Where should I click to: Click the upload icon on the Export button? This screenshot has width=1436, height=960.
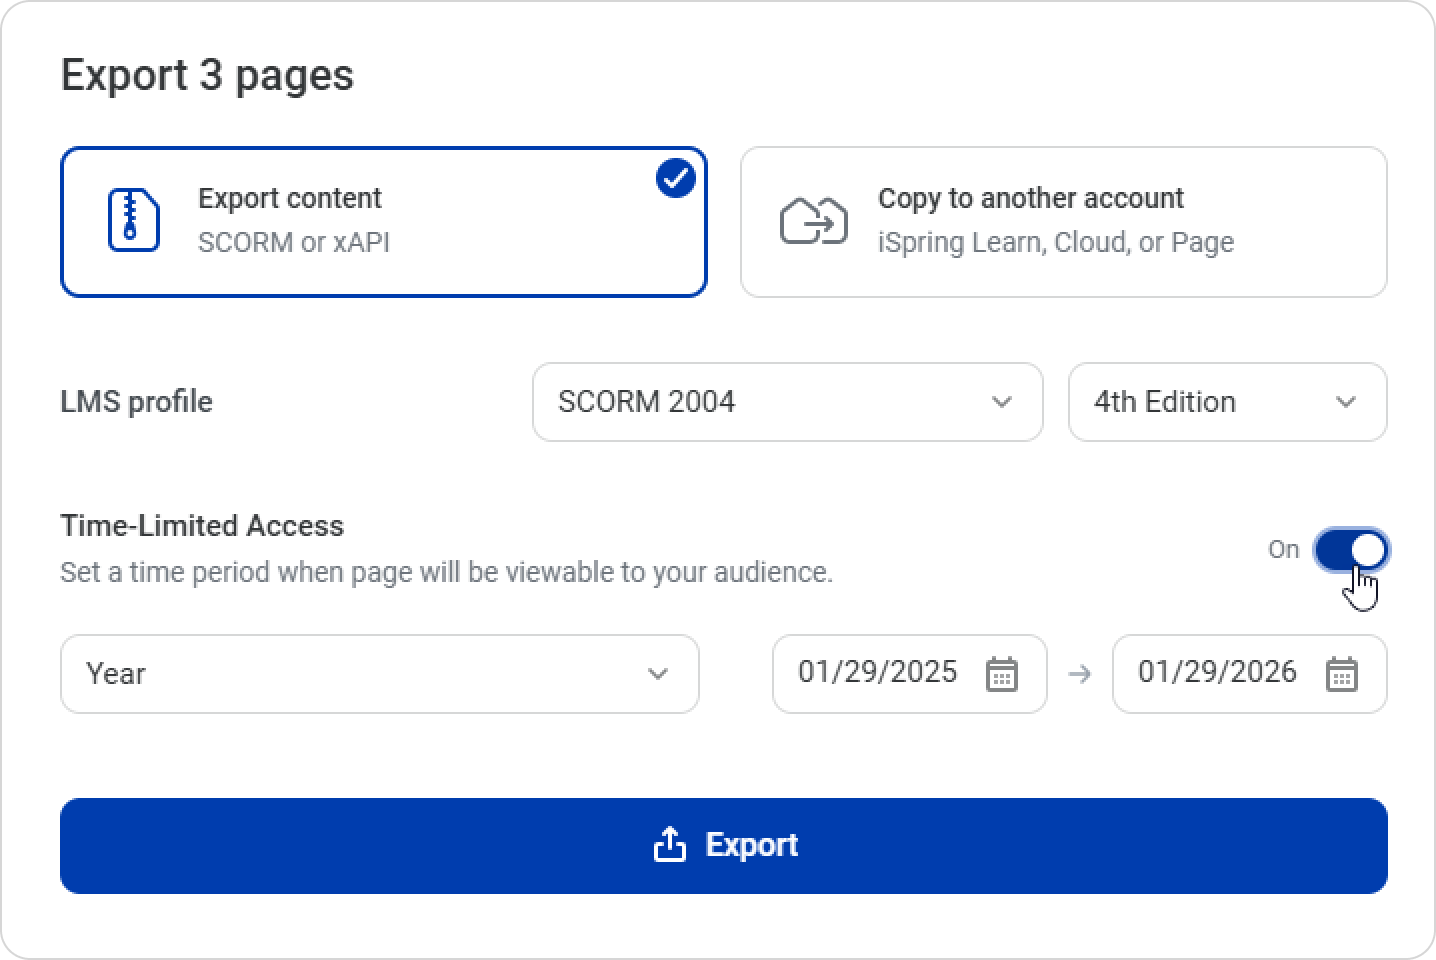pyautogui.click(x=669, y=845)
